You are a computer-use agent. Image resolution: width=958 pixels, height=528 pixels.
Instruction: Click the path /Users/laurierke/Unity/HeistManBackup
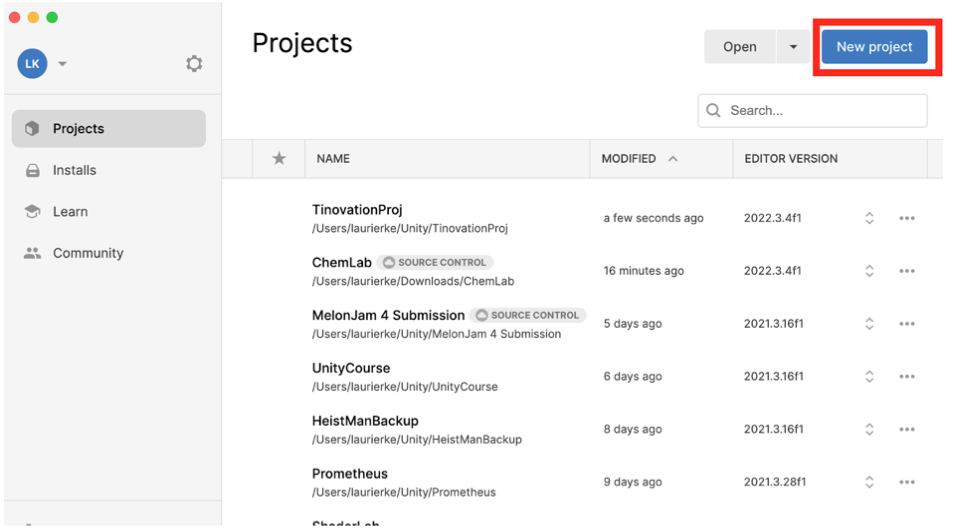point(417,440)
